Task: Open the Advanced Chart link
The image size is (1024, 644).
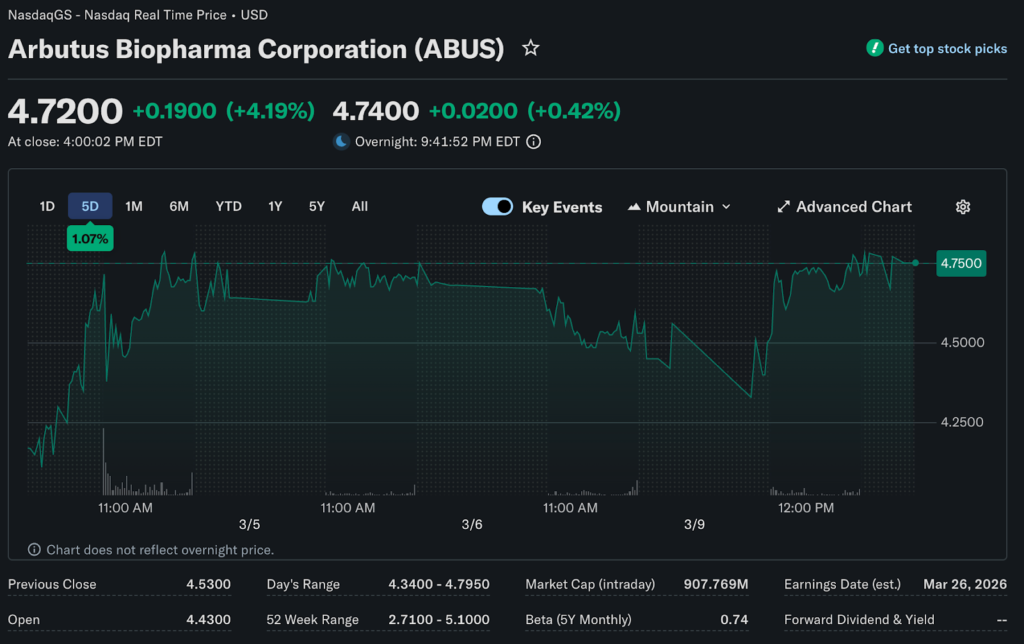Action: (853, 207)
